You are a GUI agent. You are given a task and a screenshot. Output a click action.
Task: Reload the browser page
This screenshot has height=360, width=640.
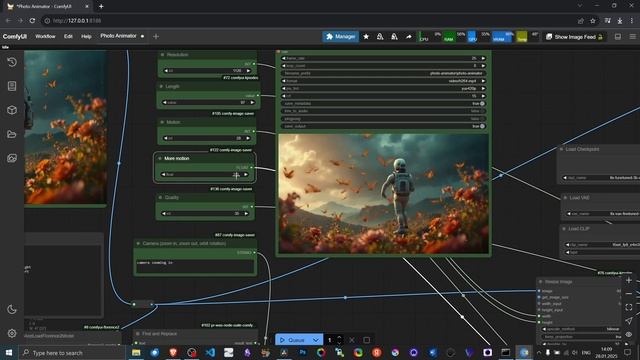tap(32, 21)
